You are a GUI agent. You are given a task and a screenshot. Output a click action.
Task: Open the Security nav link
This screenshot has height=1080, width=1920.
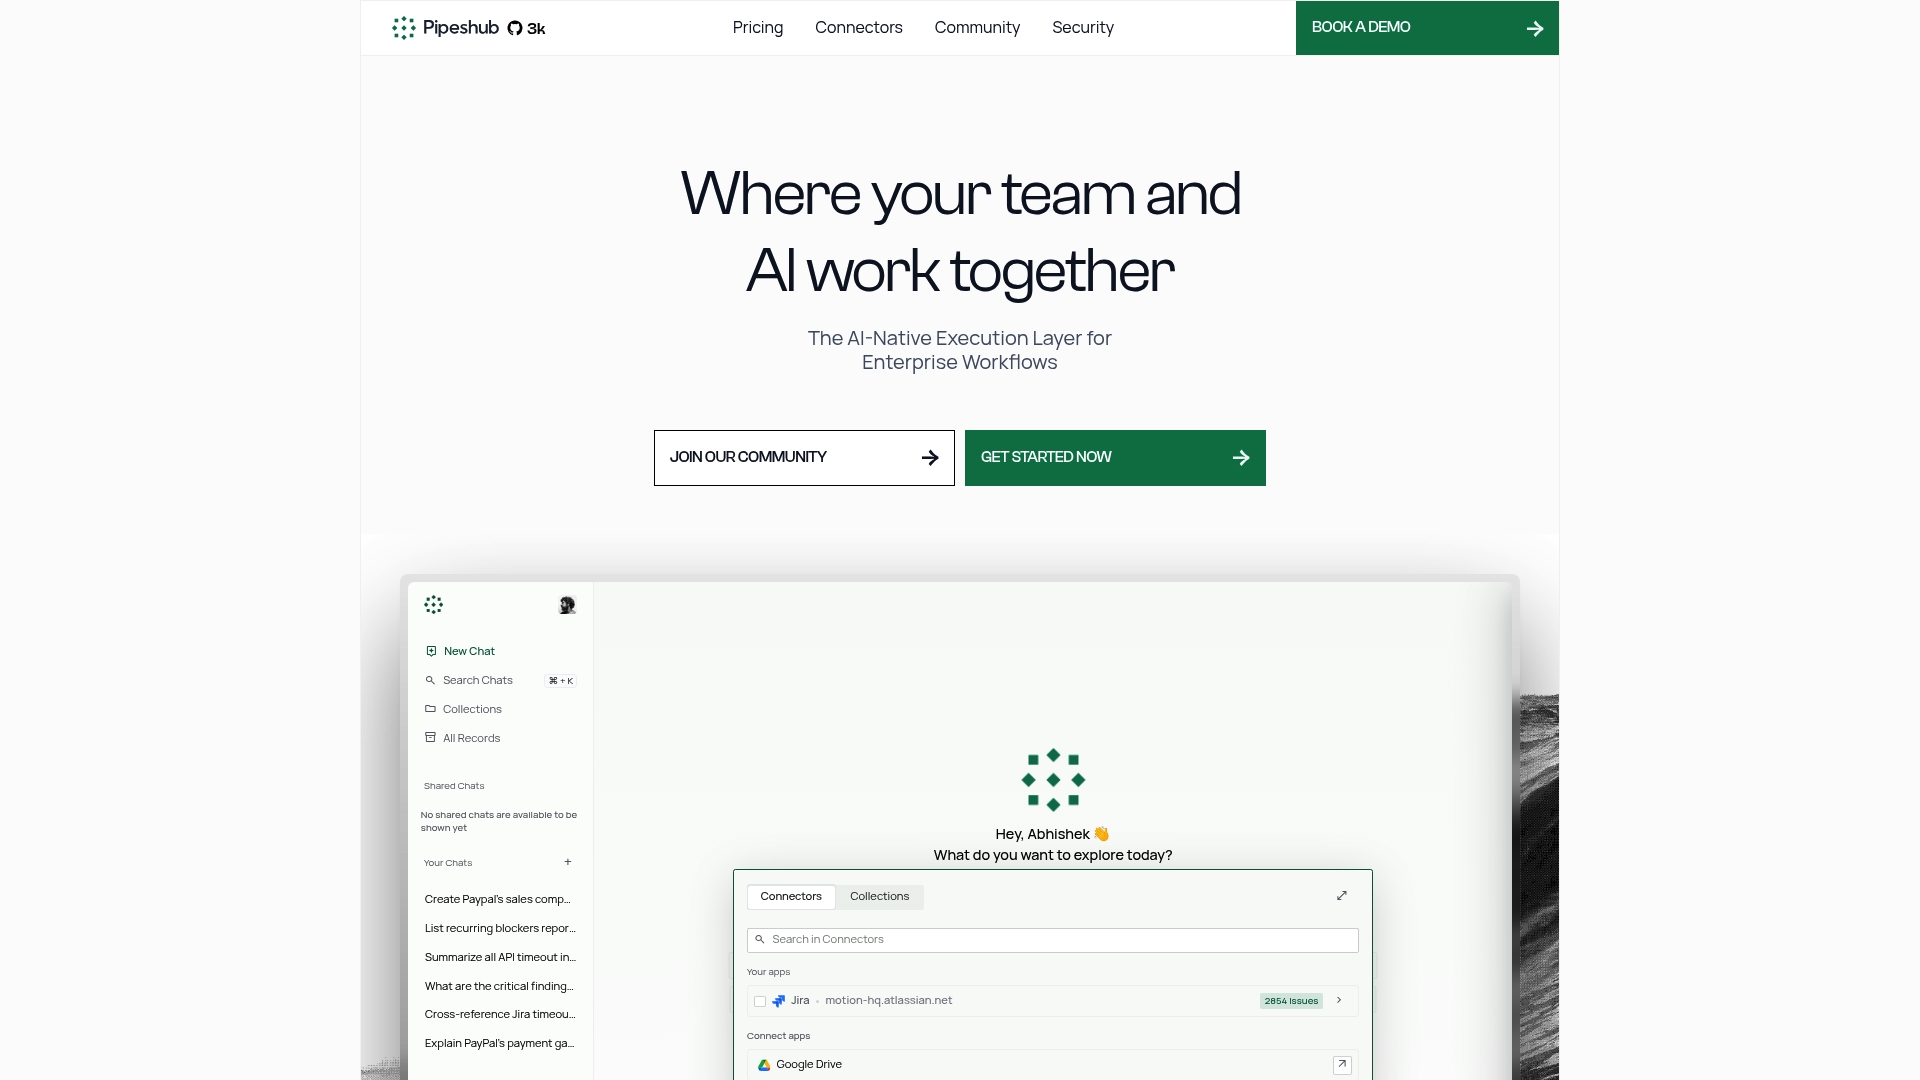pyautogui.click(x=1082, y=28)
